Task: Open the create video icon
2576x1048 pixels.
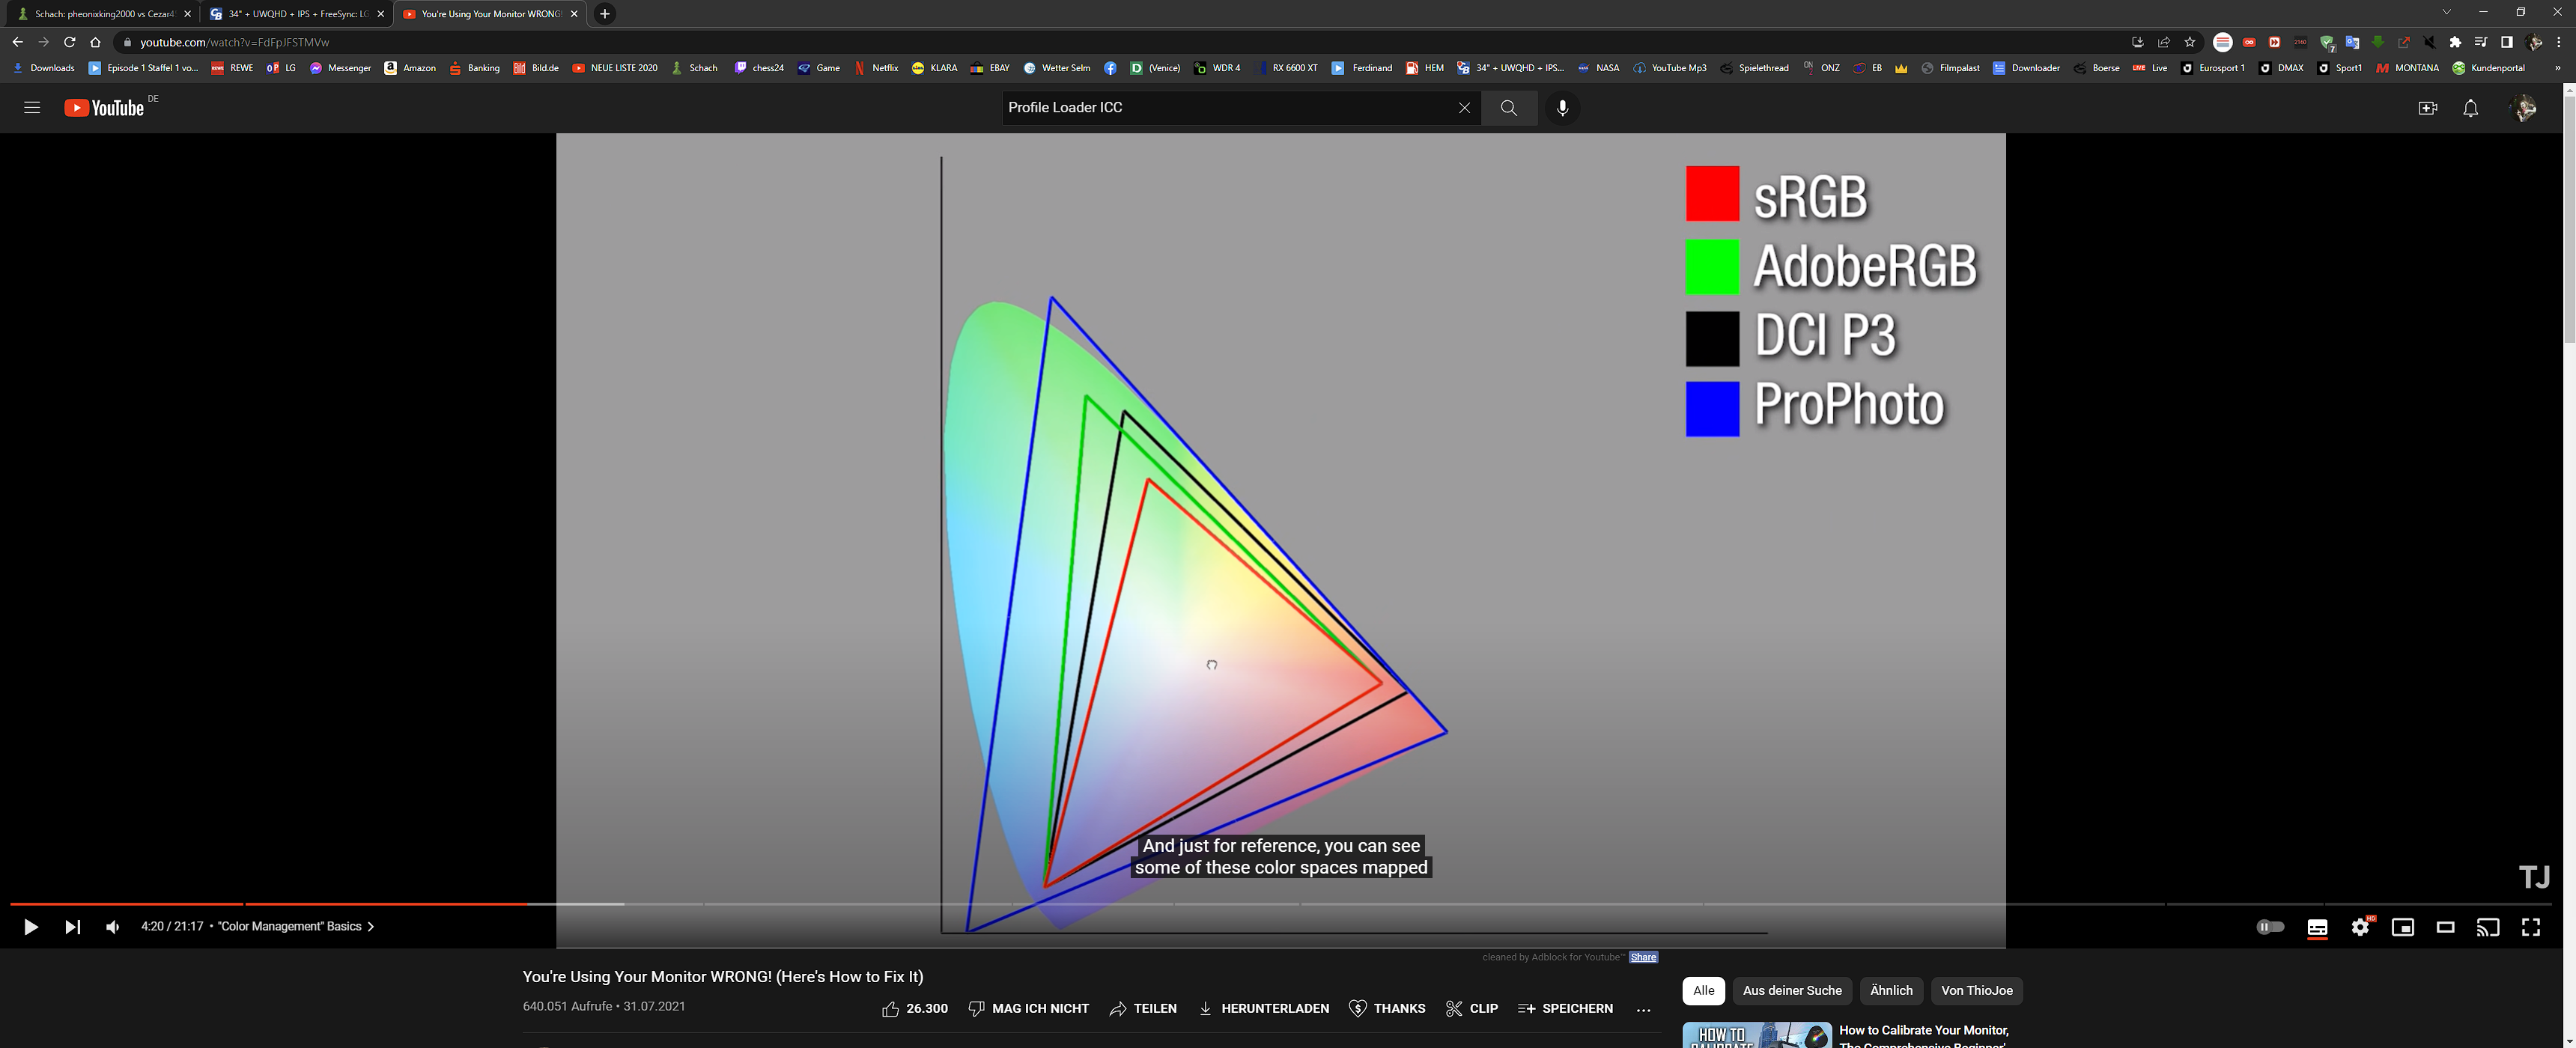Action: 2427,108
